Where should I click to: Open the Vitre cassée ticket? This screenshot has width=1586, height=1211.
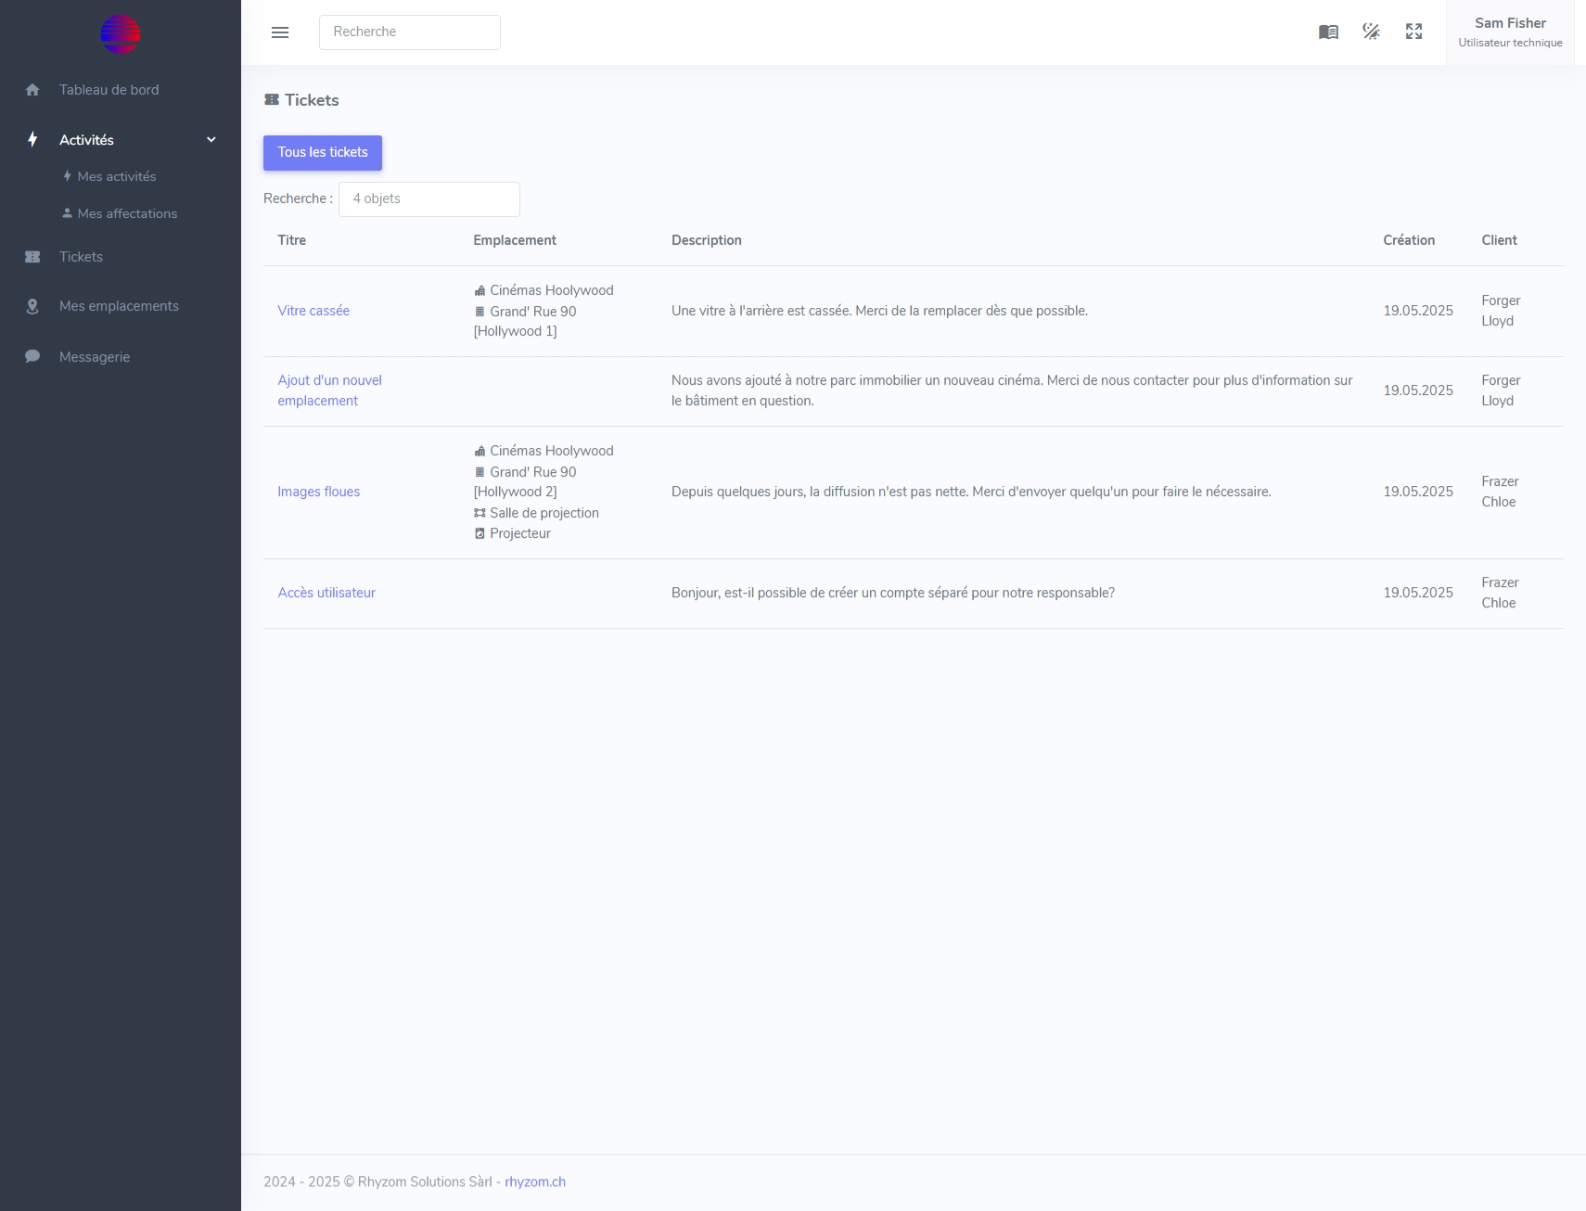tap(313, 311)
